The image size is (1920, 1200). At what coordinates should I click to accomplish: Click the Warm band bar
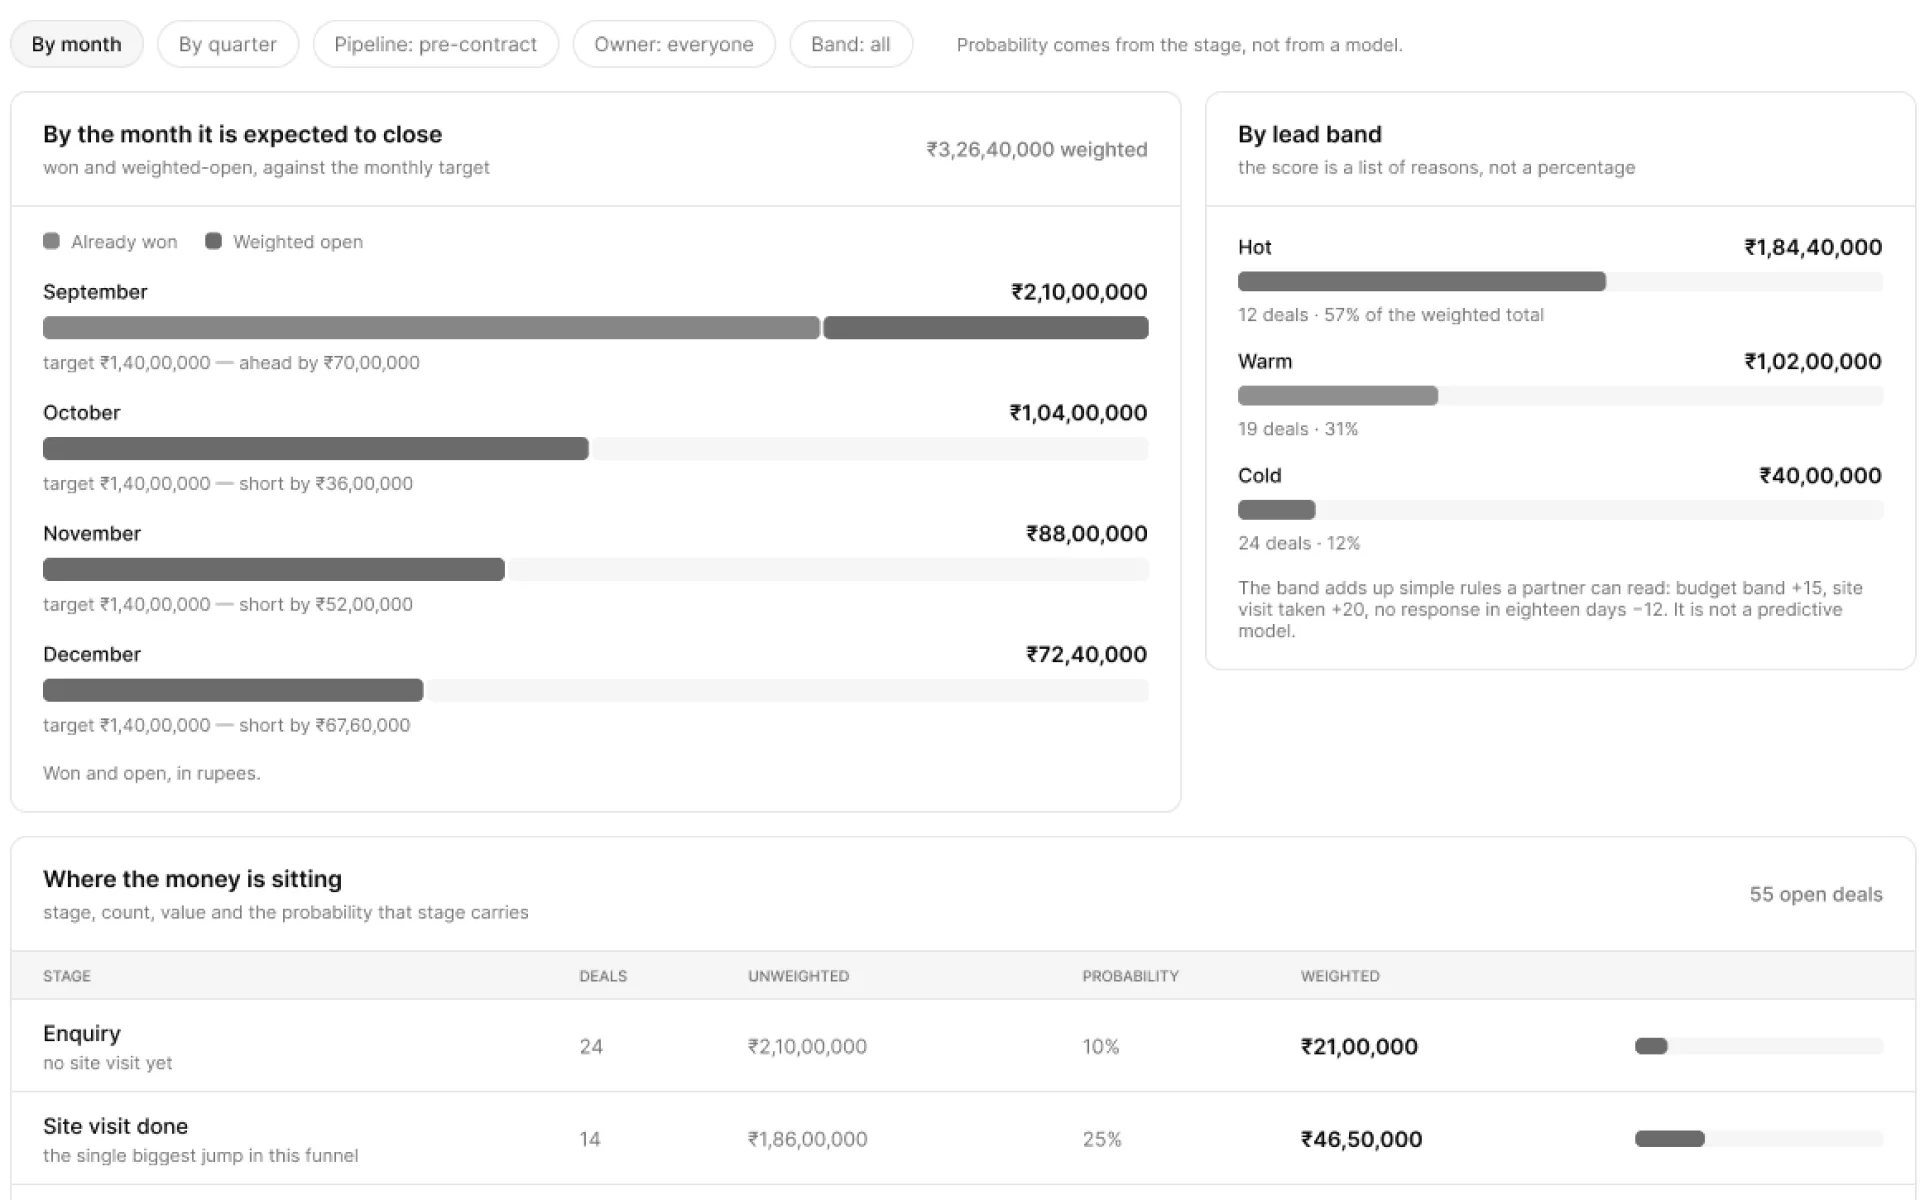pyautogui.click(x=1560, y=396)
